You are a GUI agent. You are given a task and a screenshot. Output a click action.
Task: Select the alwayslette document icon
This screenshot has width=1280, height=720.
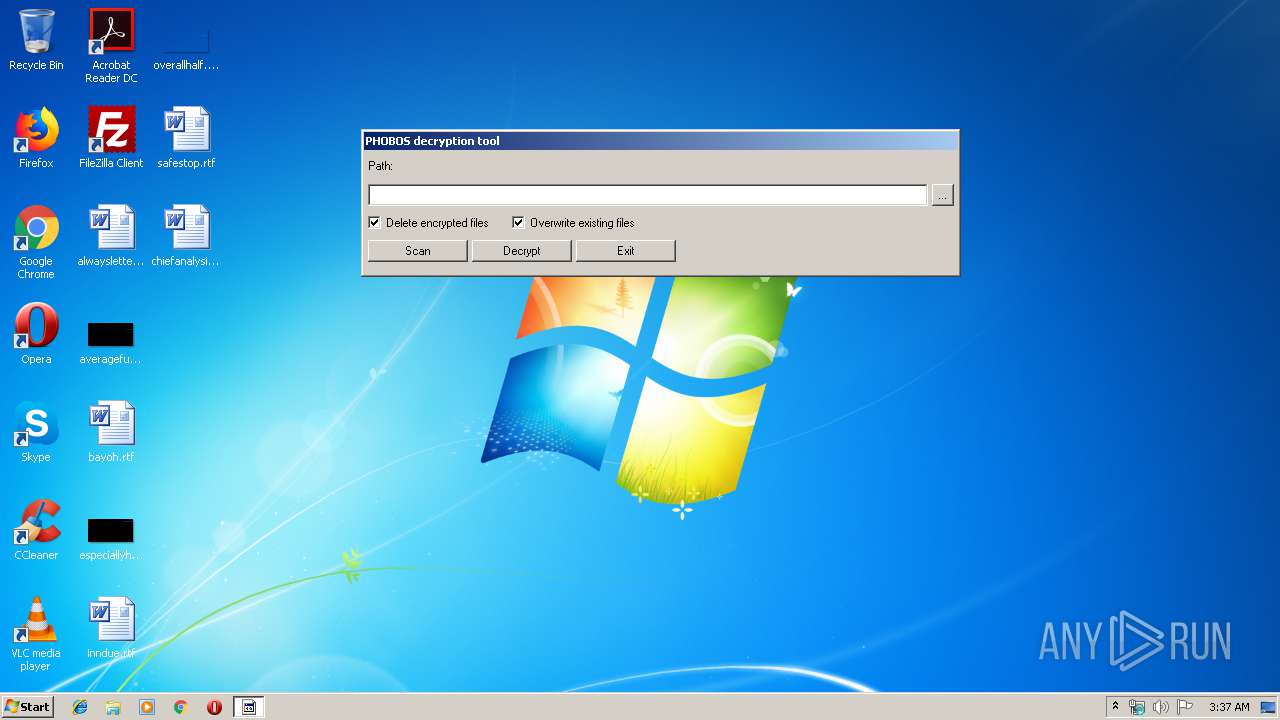[x=111, y=236]
